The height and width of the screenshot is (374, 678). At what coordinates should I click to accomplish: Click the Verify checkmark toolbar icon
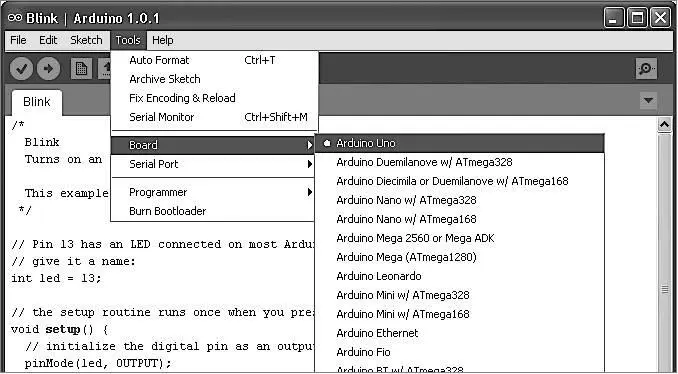(21, 69)
